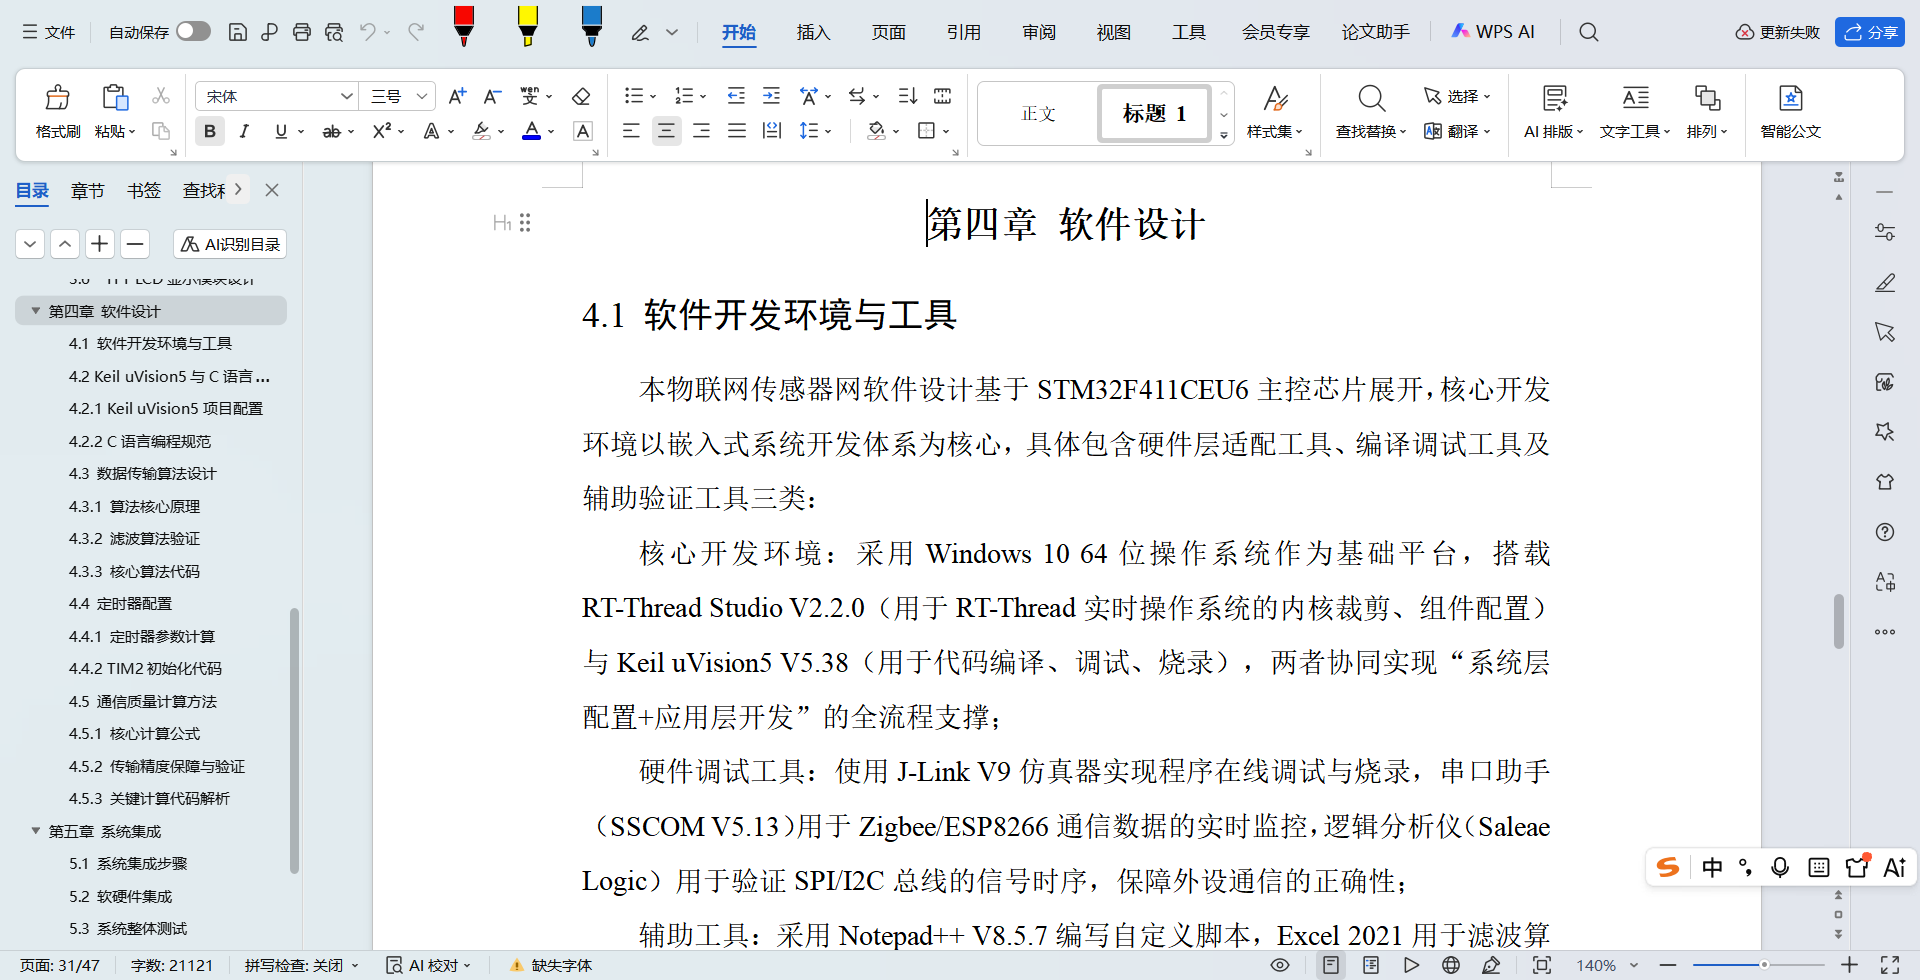Click the search magnifier icon in title bar
1920x980 pixels.
point(1588,32)
